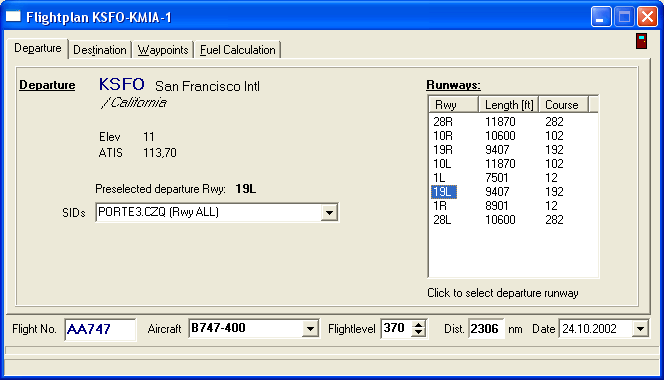Go to the Fuel Calculation tab
Image resolution: width=664 pixels, height=380 pixels.
pos(238,50)
